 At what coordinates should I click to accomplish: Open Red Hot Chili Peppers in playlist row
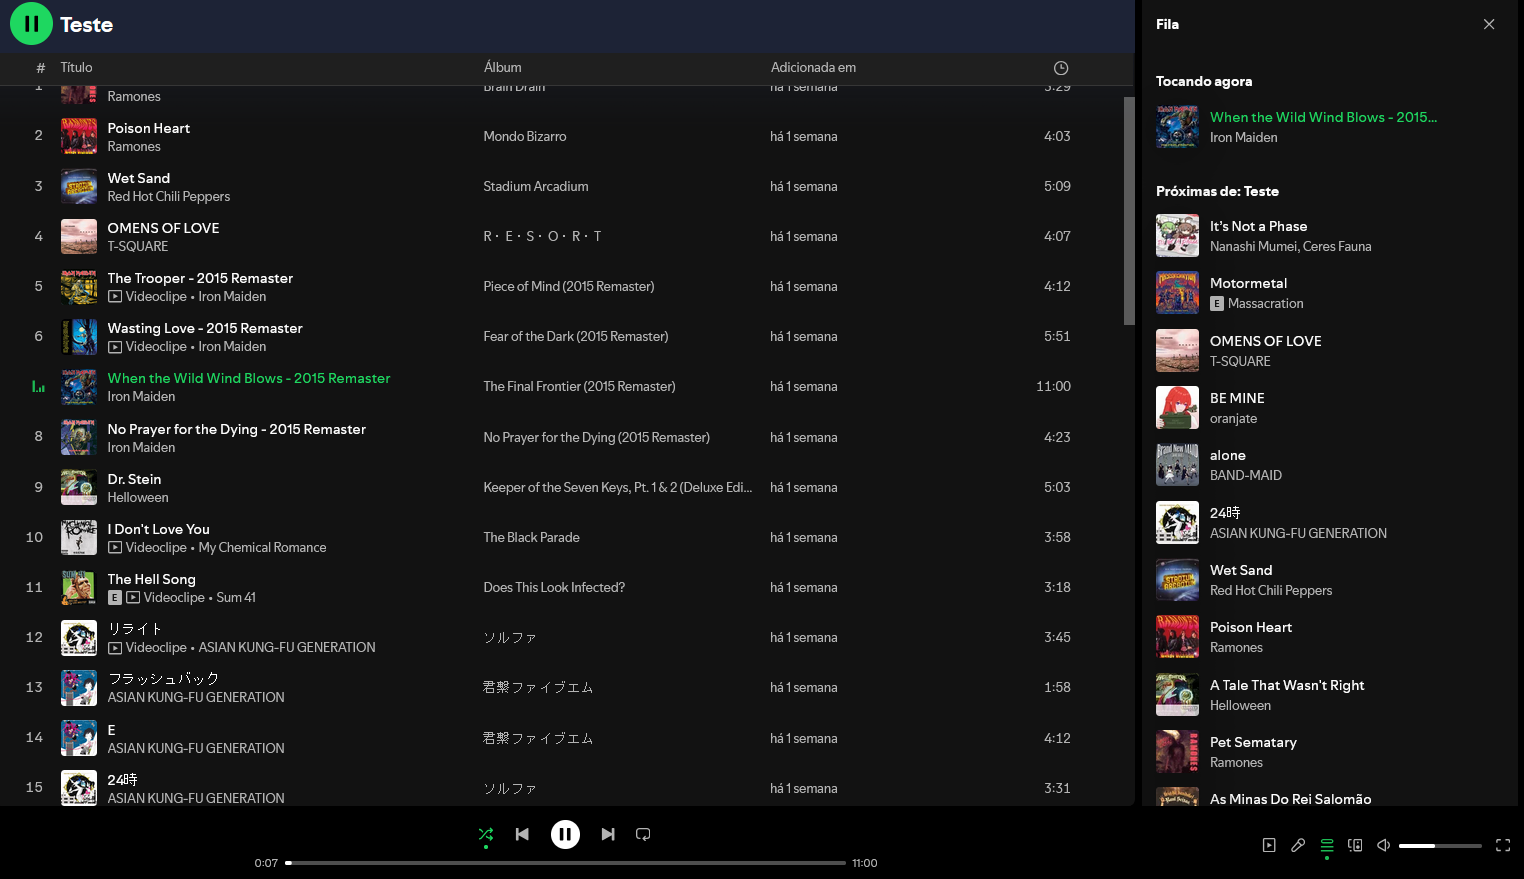tap(169, 196)
